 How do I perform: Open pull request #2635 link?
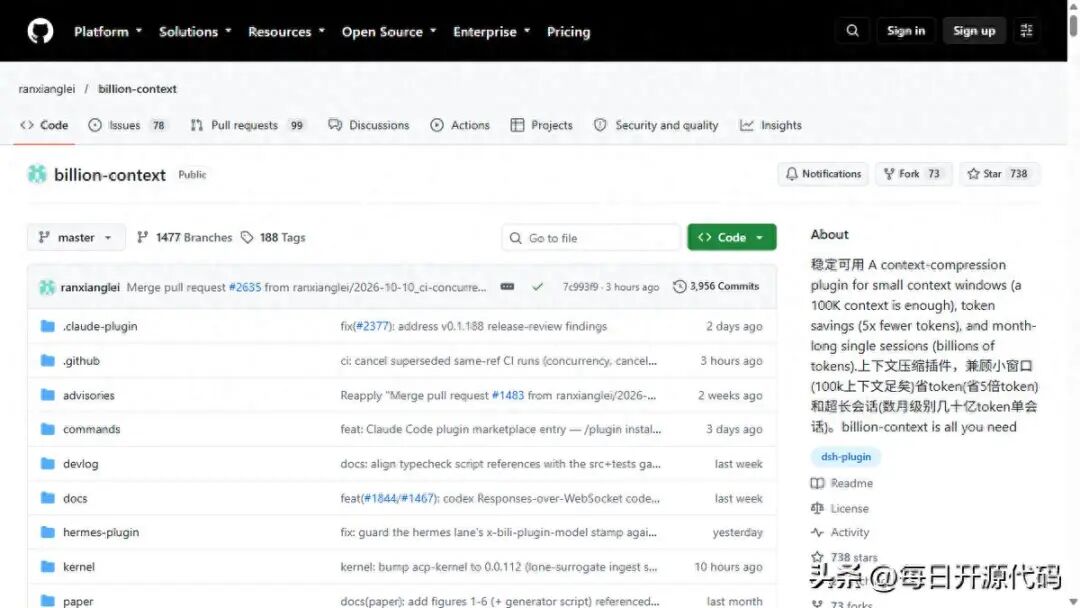pyautogui.click(x=245, y=287)
